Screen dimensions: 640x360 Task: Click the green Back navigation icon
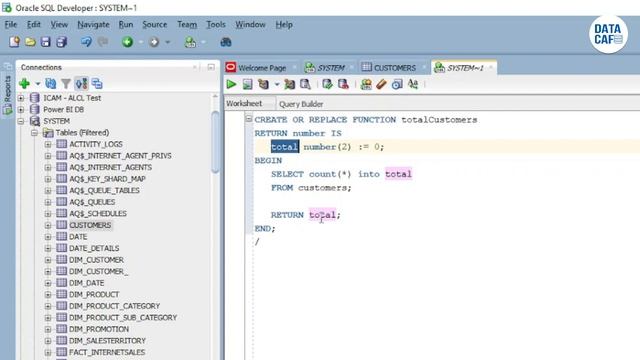127,42
